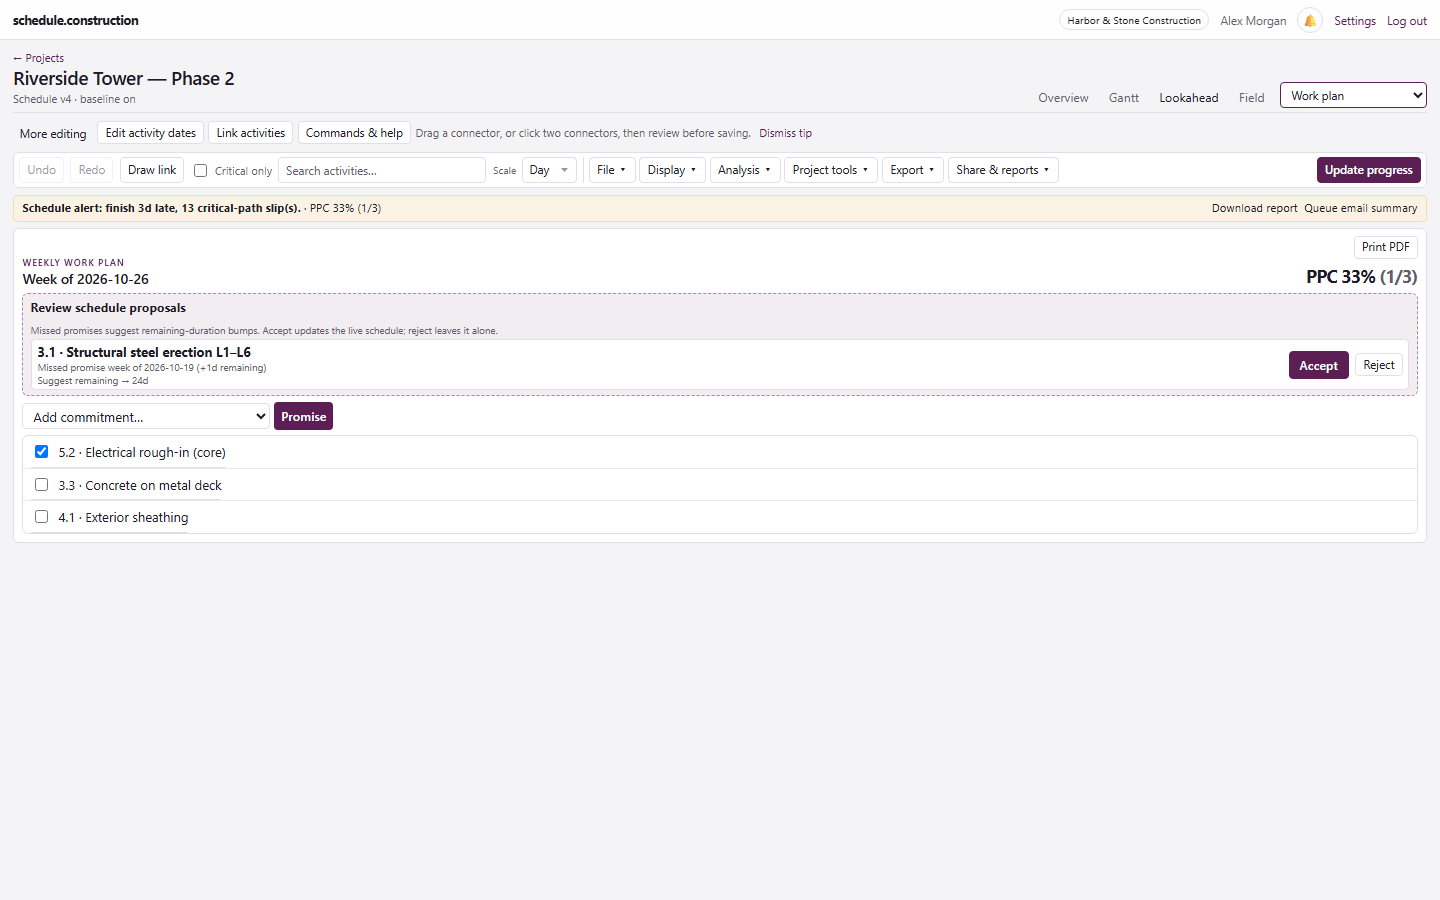The image size is (1440, 900).
Task: Accept the Structural steel erection proposal
Action: (x=1319, y=365)
